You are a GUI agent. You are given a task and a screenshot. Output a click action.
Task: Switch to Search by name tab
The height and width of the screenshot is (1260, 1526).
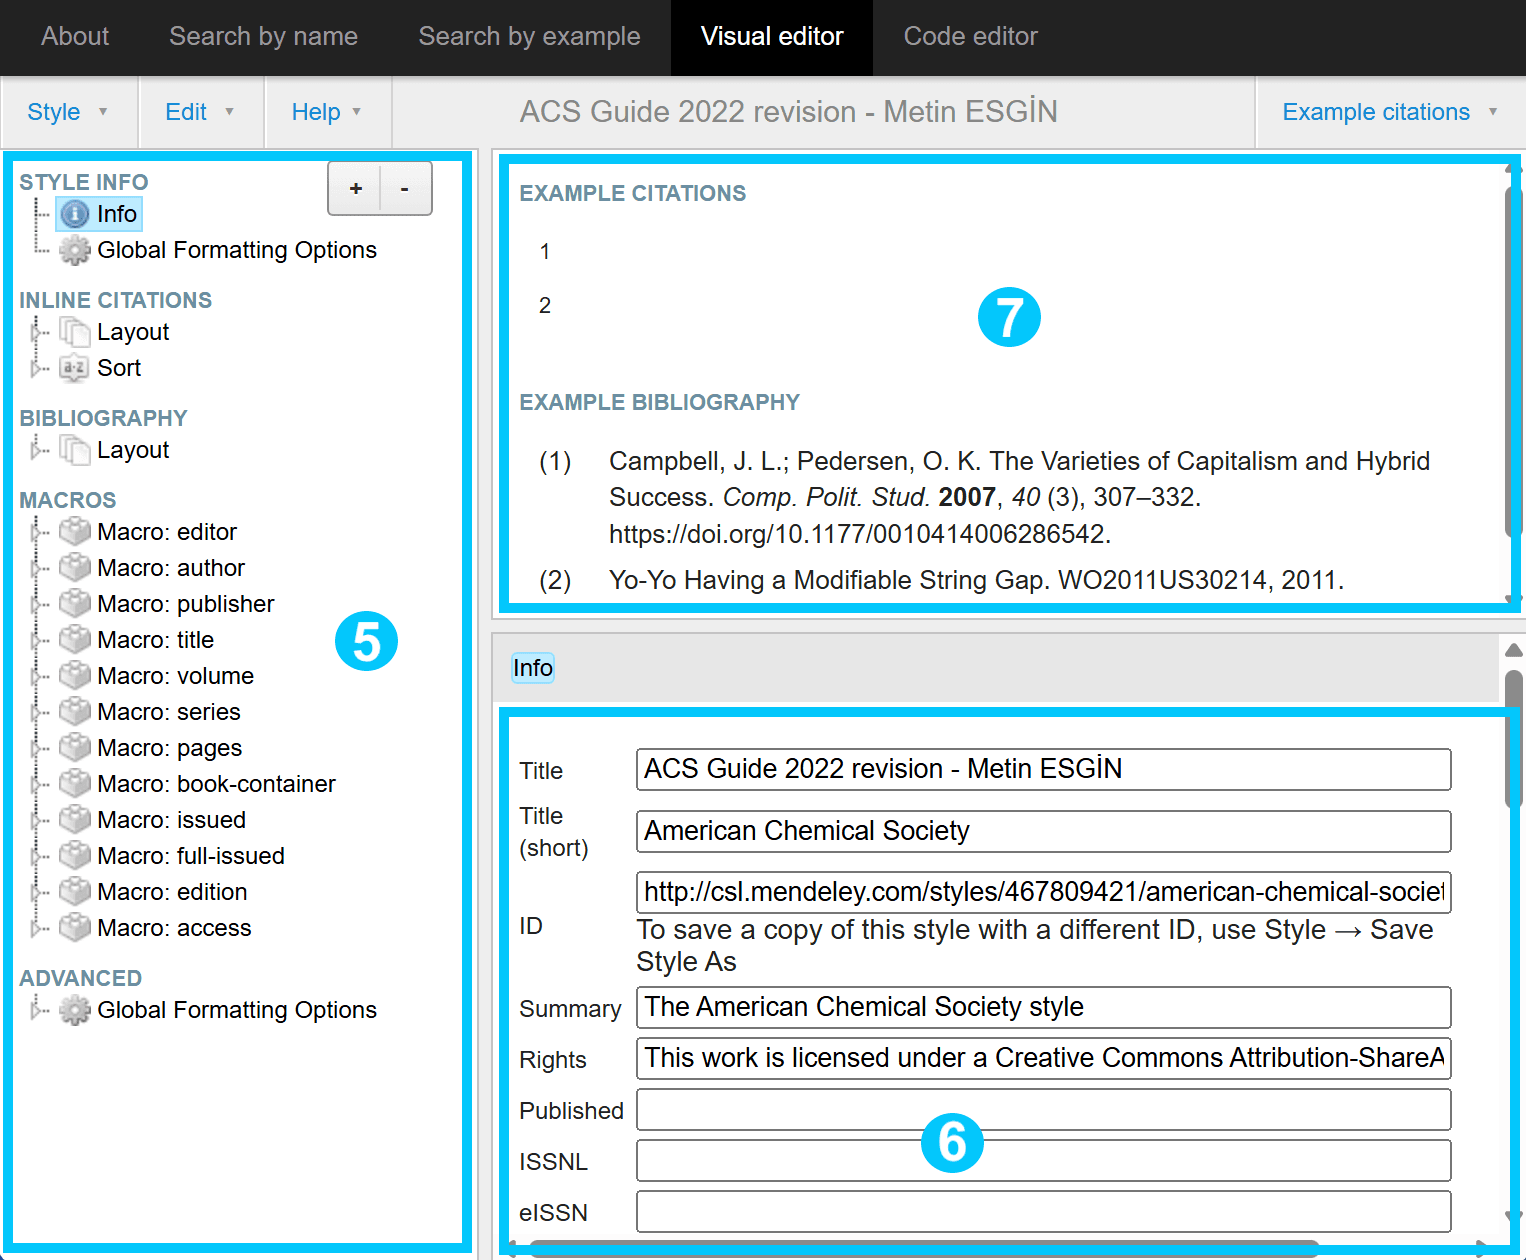click(263, 37)
